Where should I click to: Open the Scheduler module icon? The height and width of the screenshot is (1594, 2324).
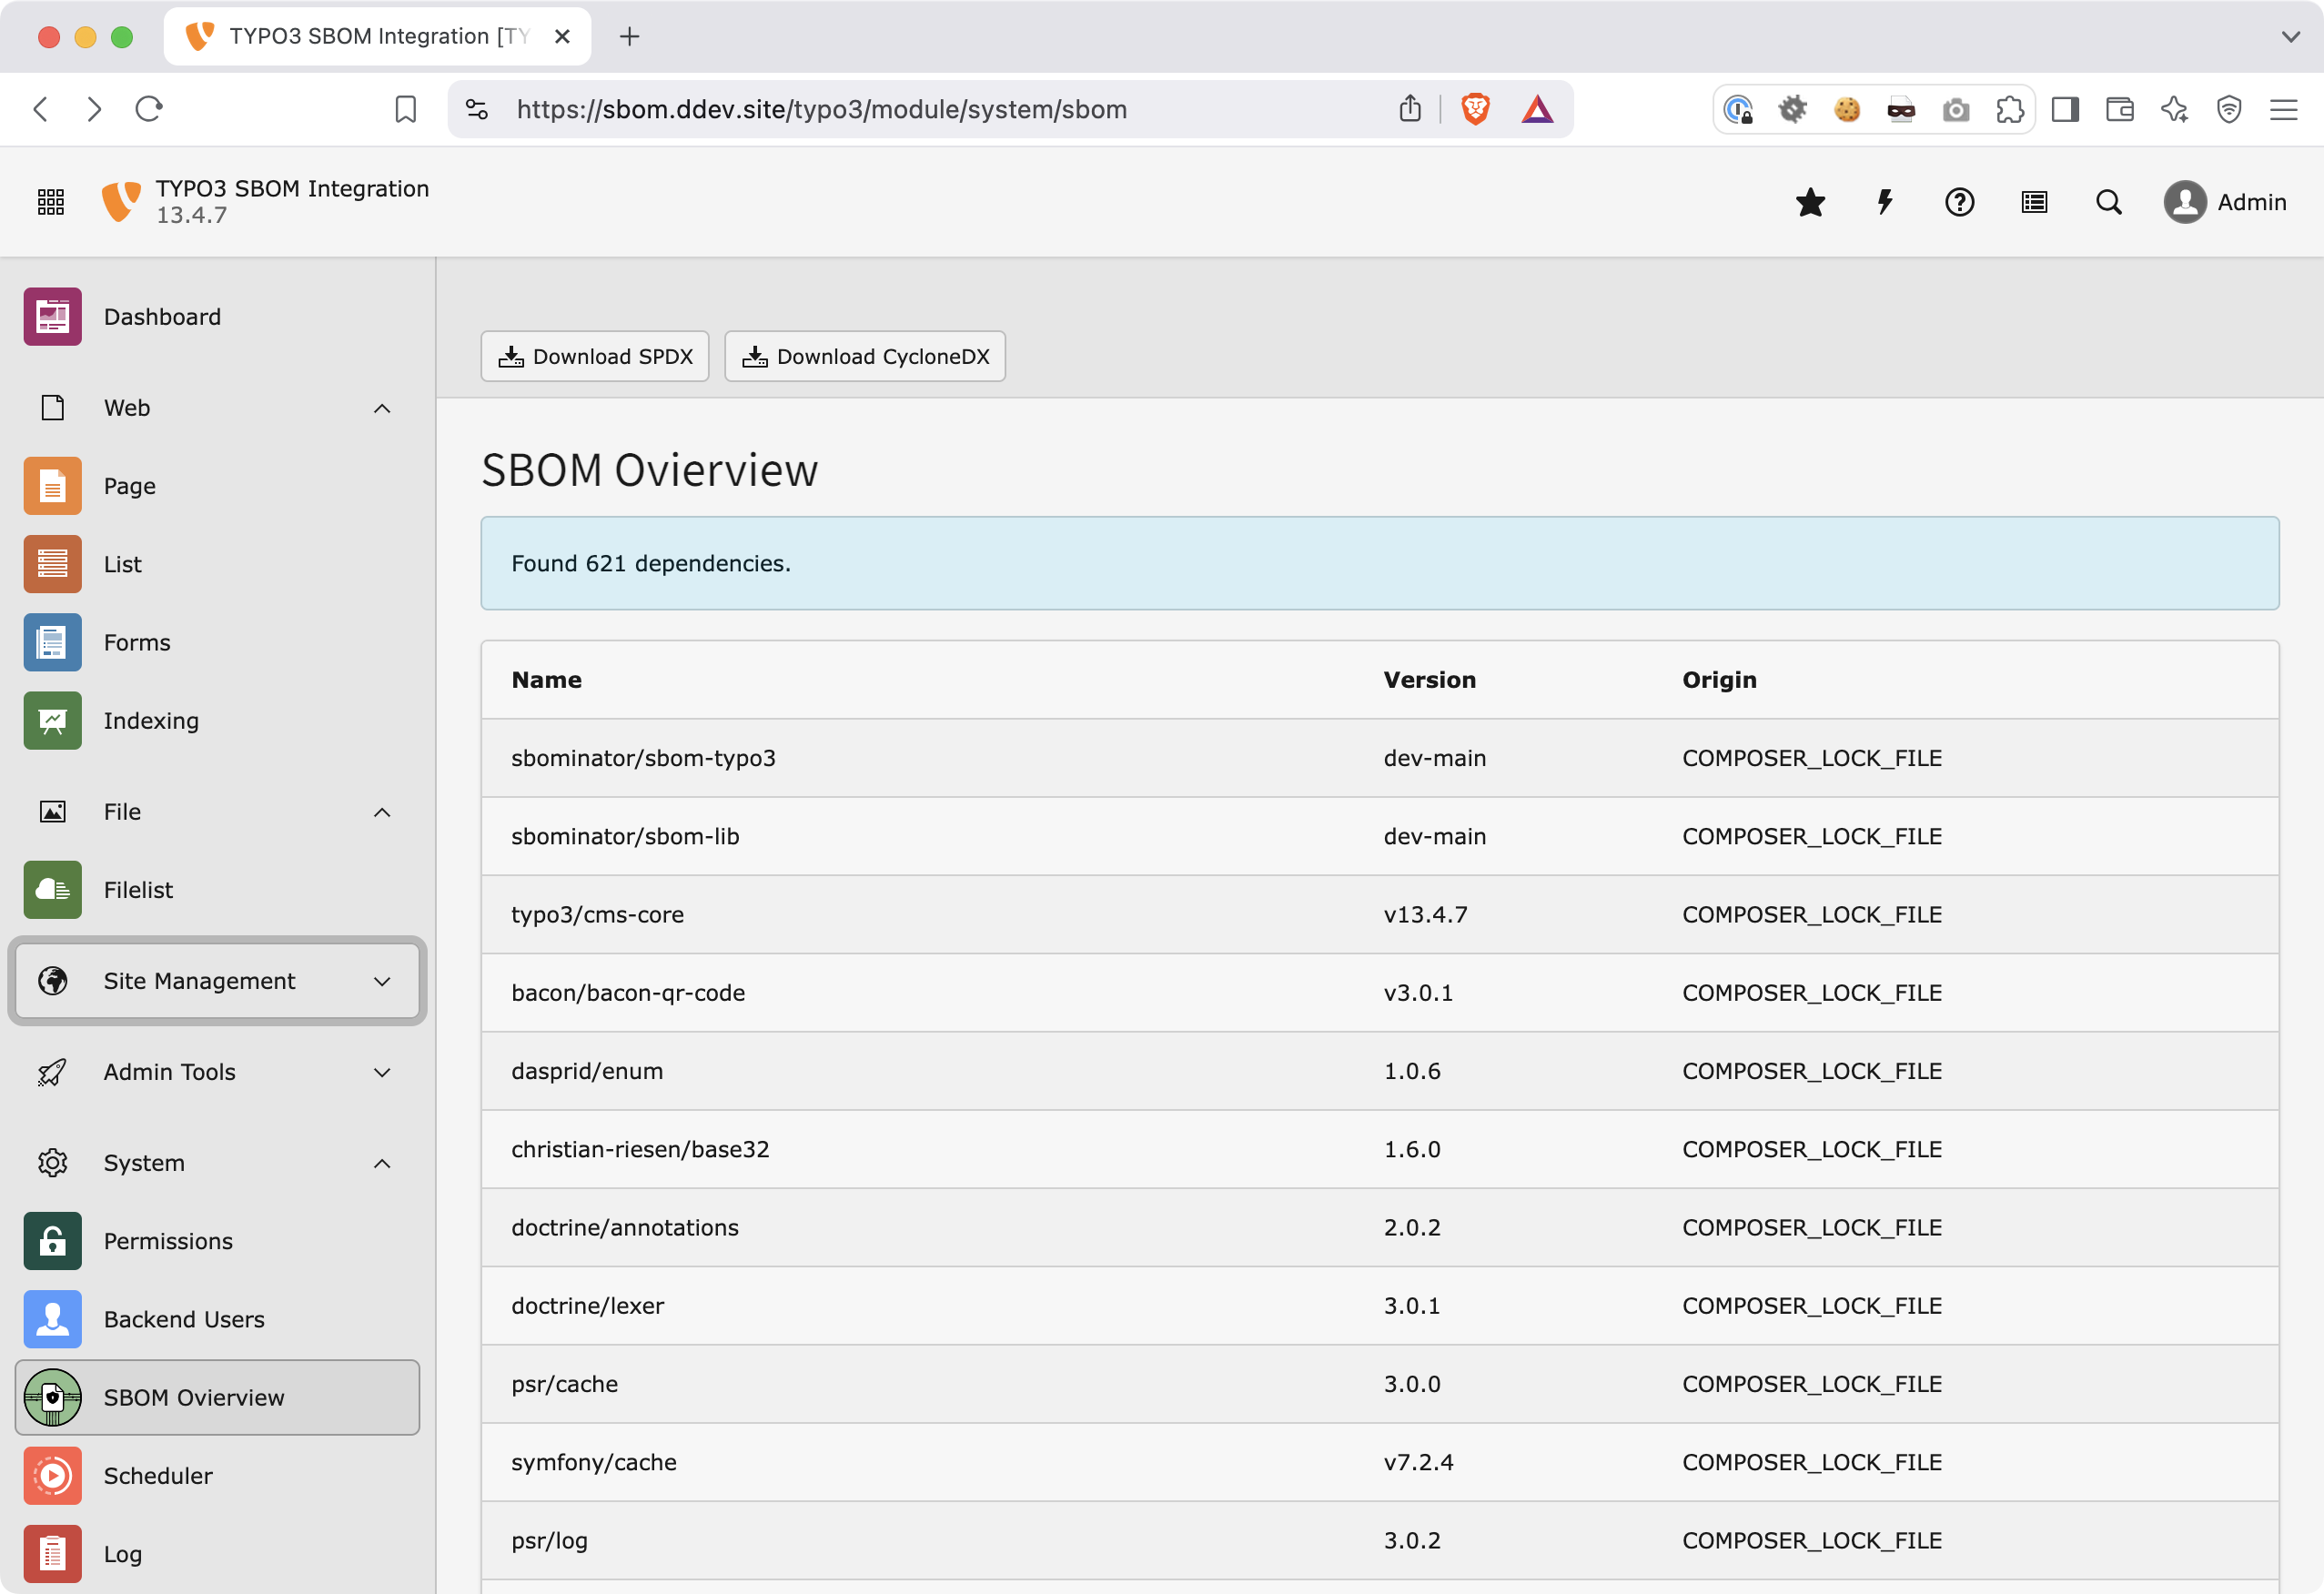pos(52,1476)
